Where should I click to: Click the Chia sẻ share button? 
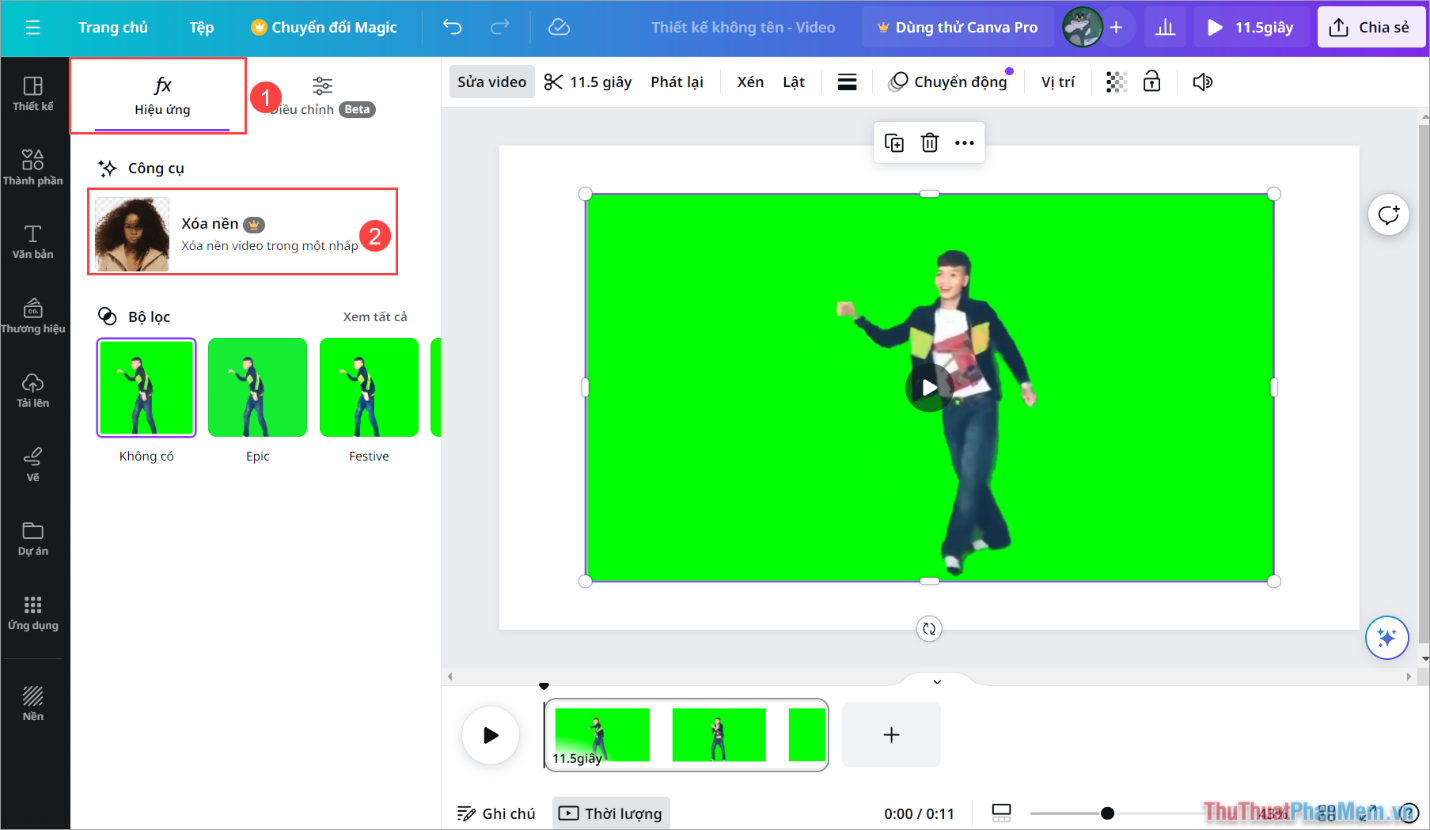click(x=1371, y=27)
